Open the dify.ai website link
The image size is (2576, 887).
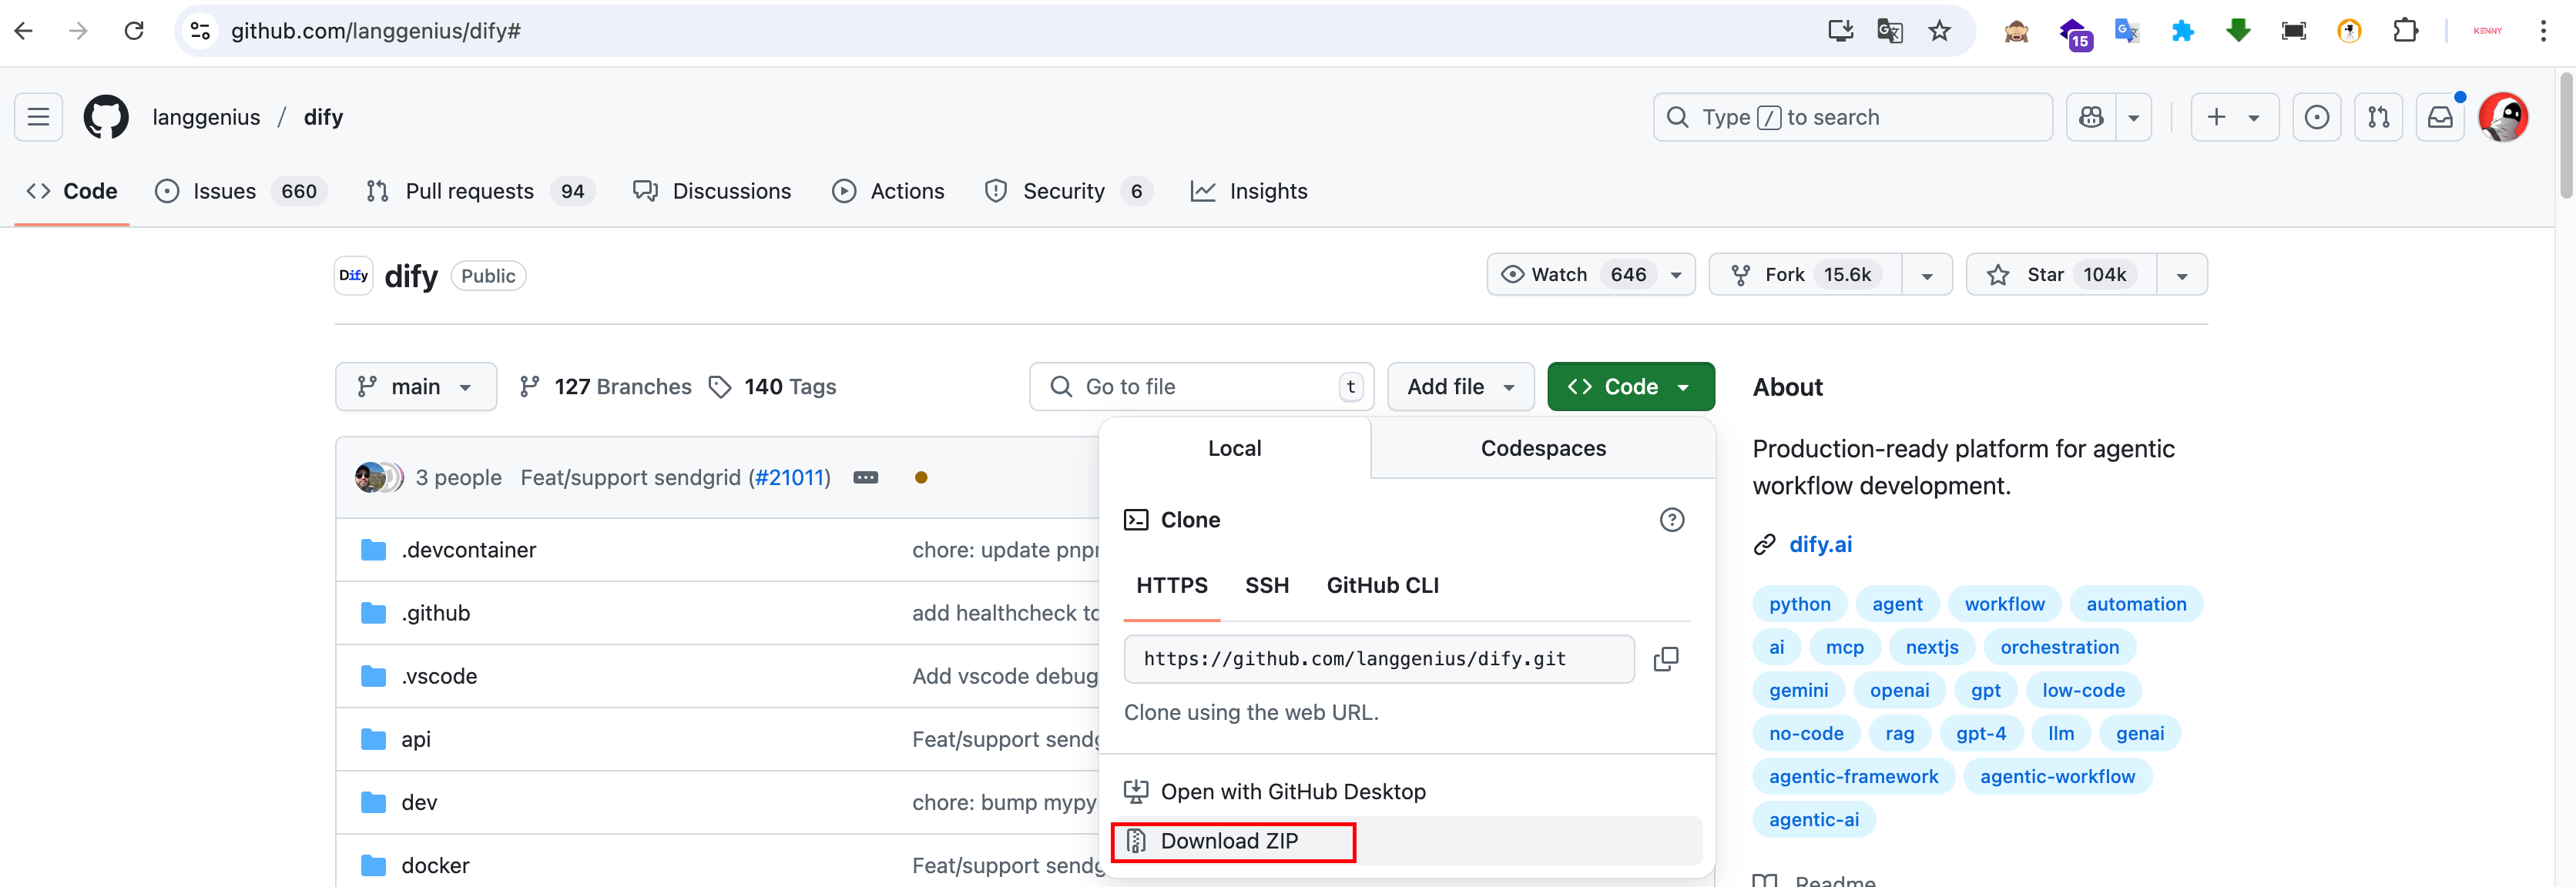1820,545
